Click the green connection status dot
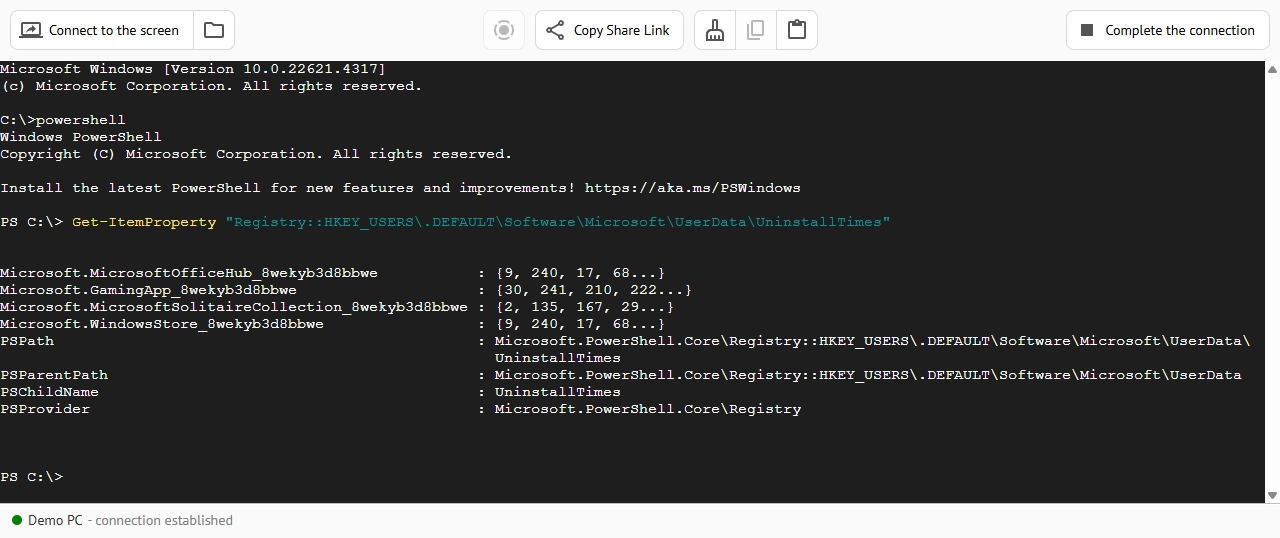 click(x=17, y=520)
